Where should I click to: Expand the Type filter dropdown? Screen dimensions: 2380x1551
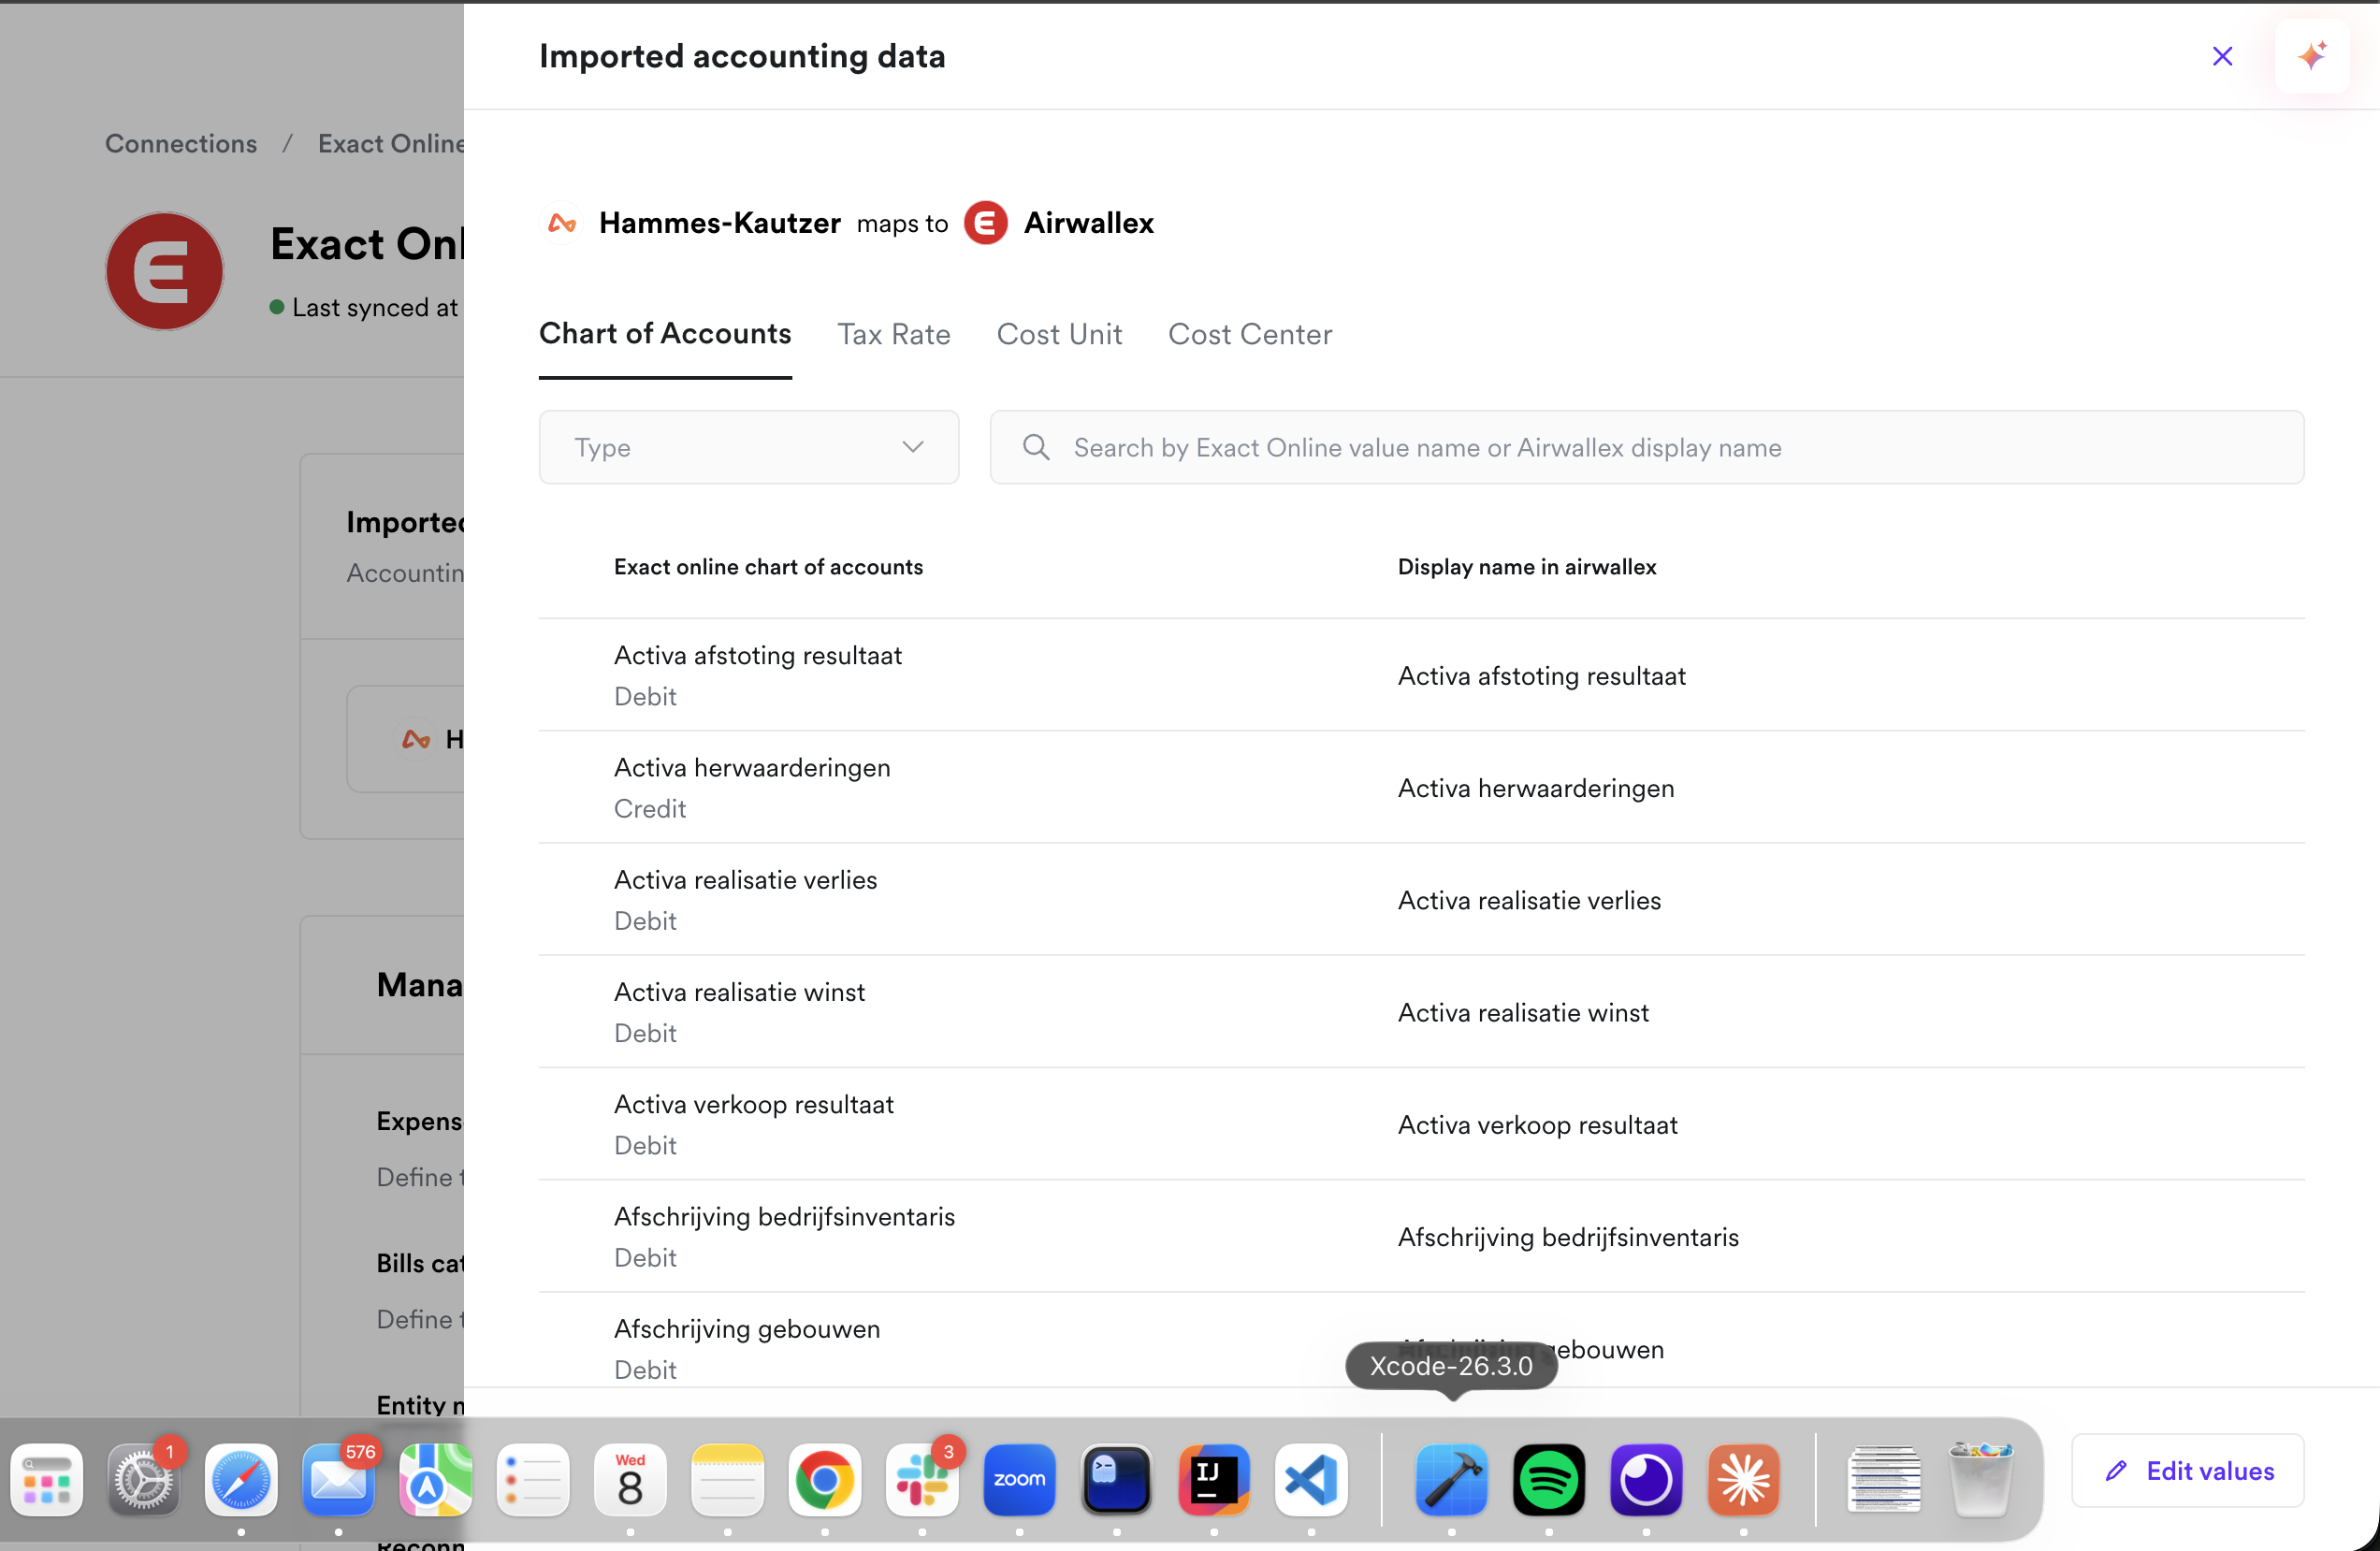pyautogui.click(x=748, y=447)
